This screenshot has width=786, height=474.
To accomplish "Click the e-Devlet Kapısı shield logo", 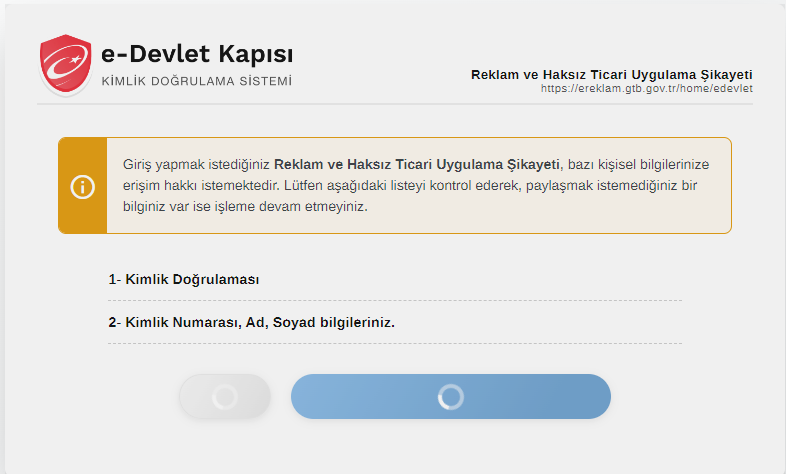I will click(x=66, y=64).
